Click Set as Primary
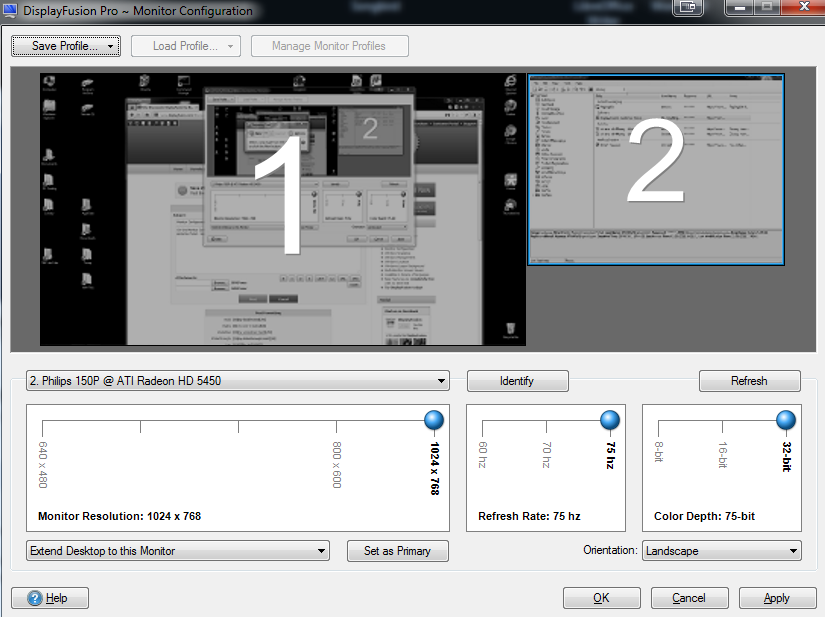The image size is (825, 617). 398,551
